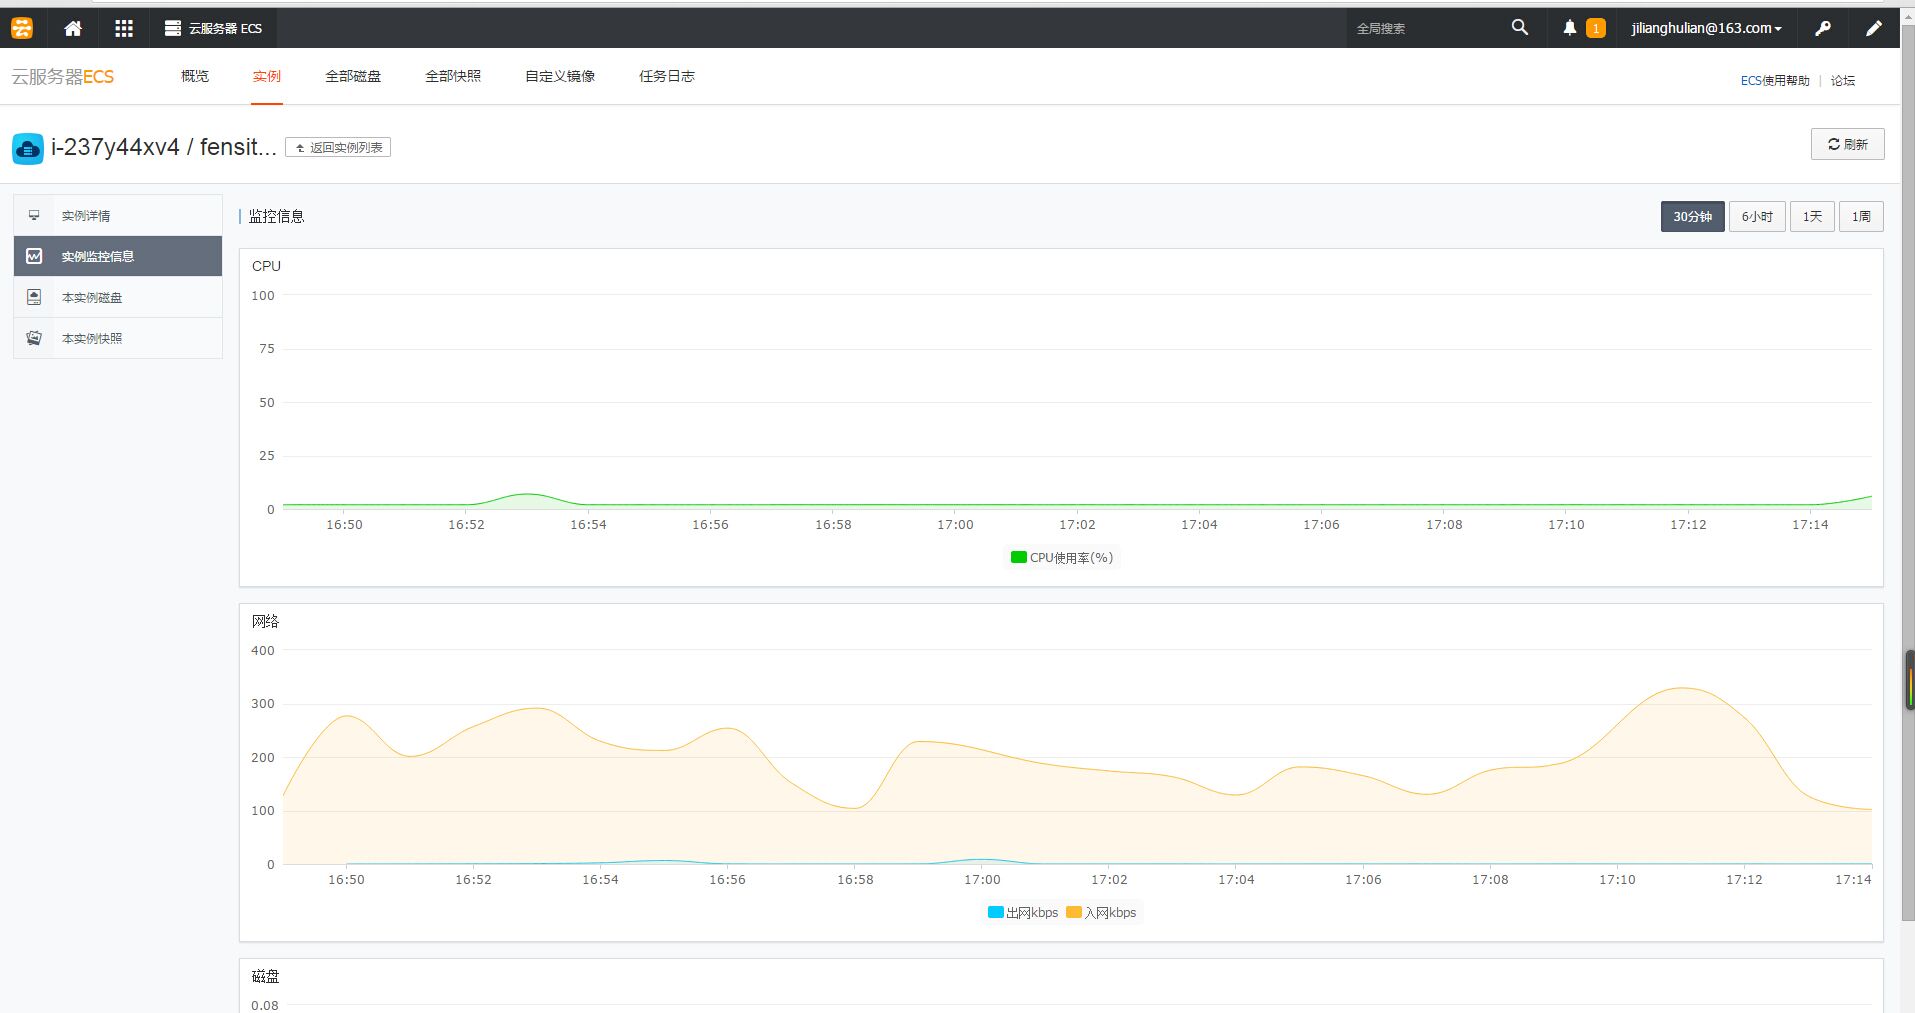Open 本实例磁盘 in the sidebar

pyautogui.click(x=118, y=297)
